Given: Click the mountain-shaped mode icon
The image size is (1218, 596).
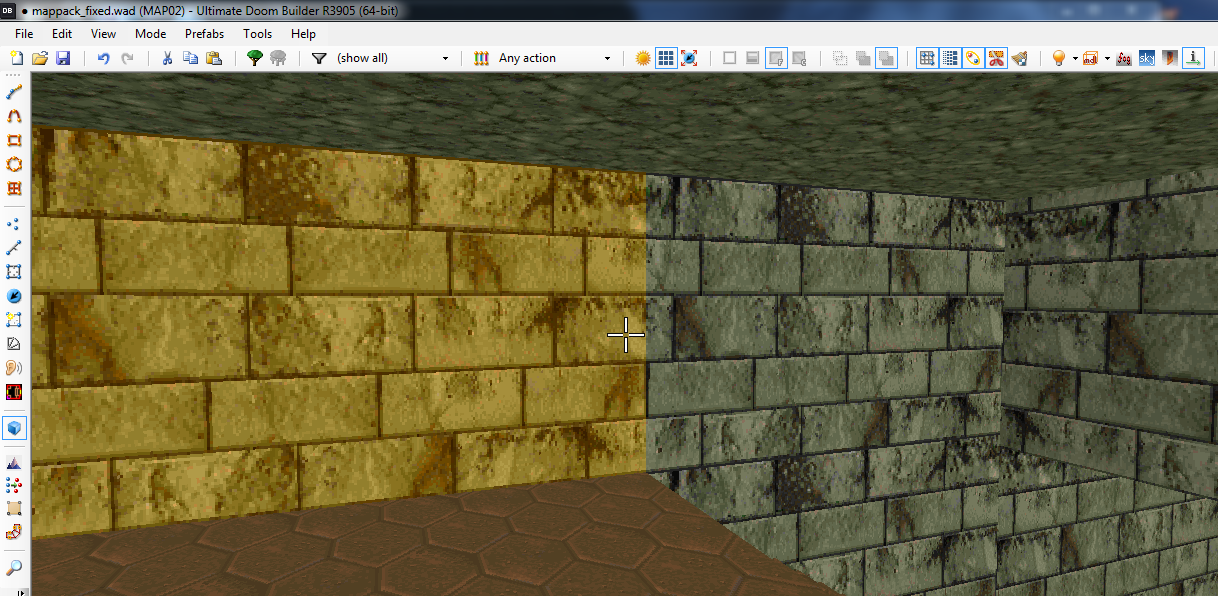Looking at the screenshot, I should point(14,463).
